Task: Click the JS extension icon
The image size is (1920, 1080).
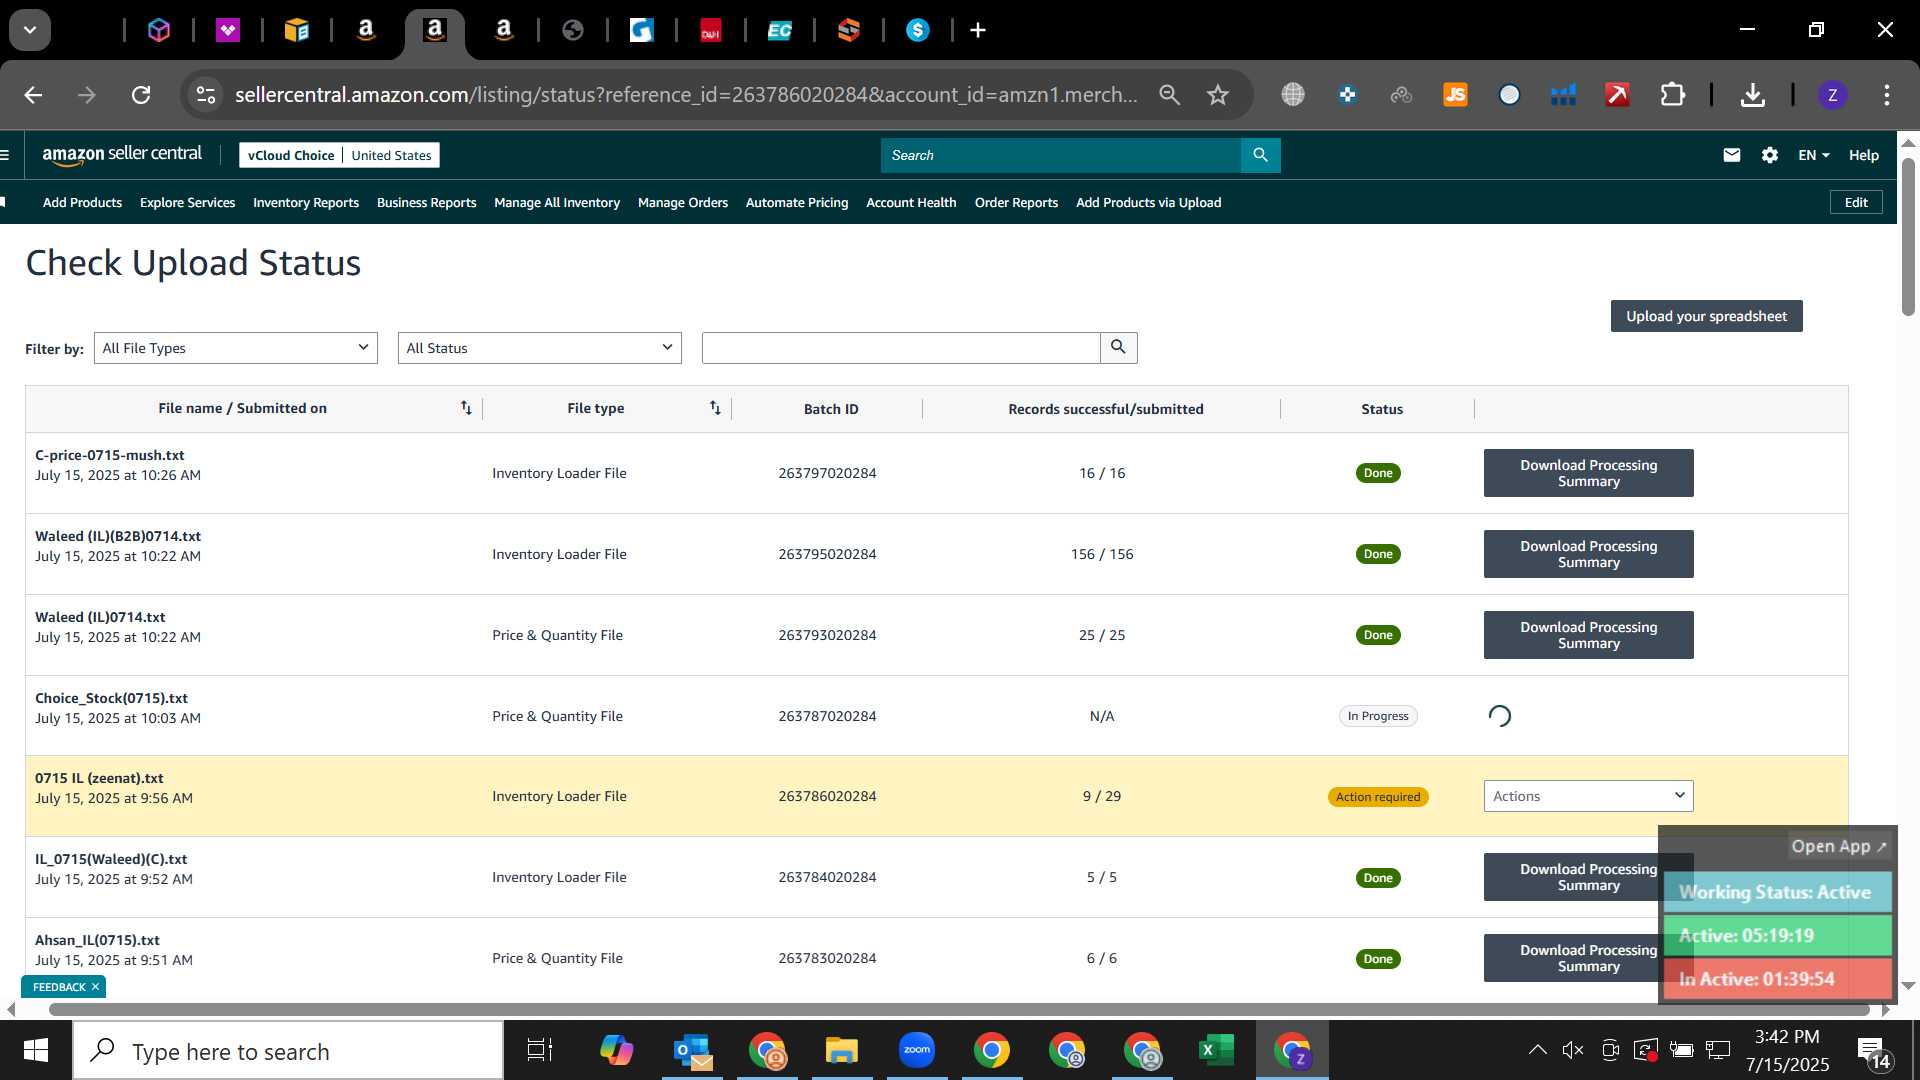Action: point(1455,95)
